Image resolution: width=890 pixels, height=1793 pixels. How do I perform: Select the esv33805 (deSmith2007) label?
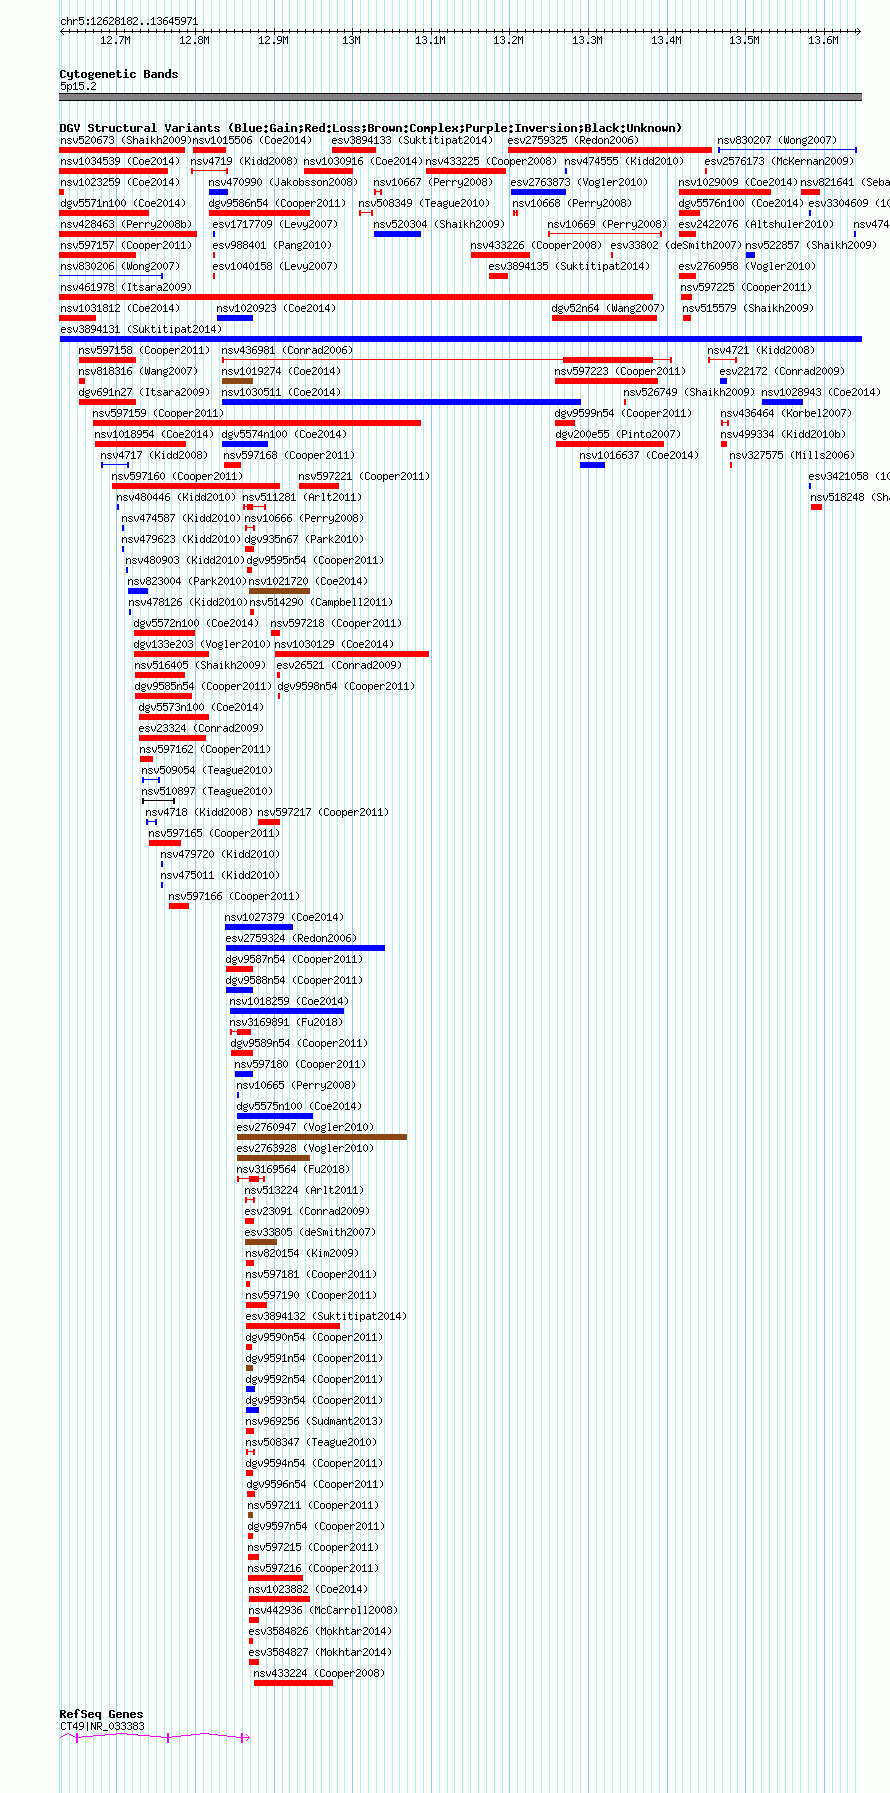coord(310,1232)
